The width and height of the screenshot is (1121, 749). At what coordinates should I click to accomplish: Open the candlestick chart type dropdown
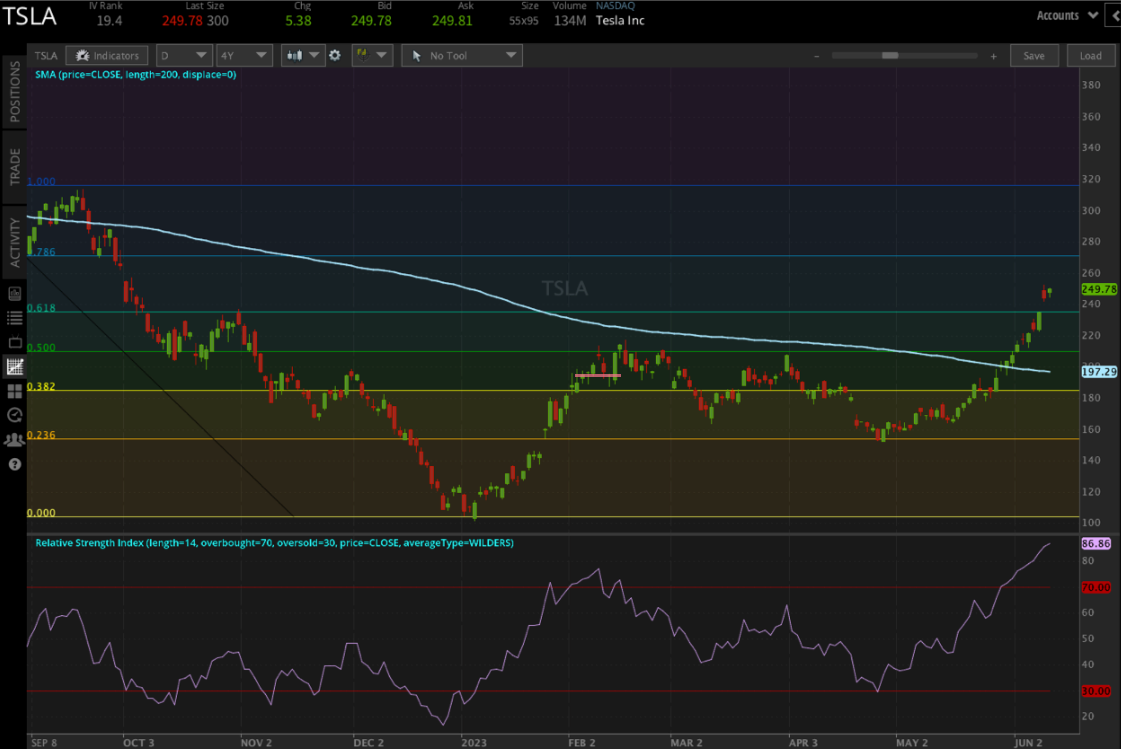pyautogui.click(x=302, y=56)
